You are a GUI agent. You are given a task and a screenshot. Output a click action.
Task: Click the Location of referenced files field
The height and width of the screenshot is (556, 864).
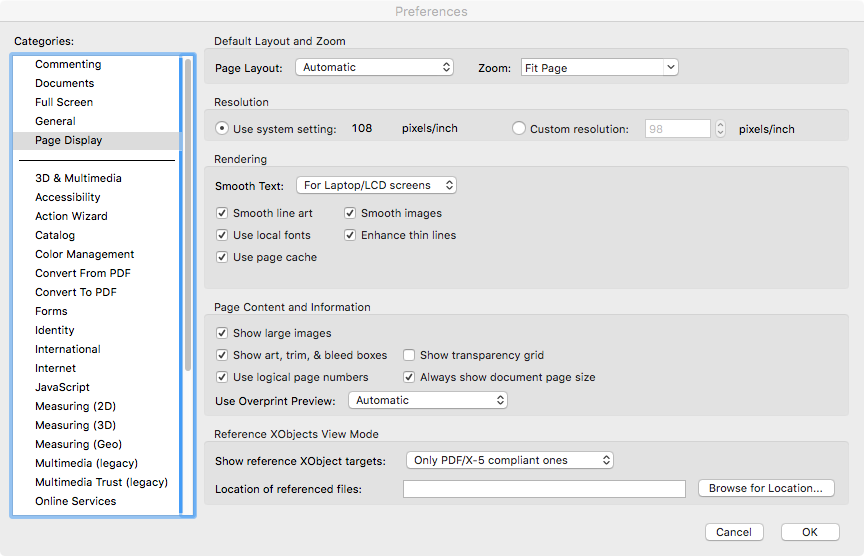(544, 489)
